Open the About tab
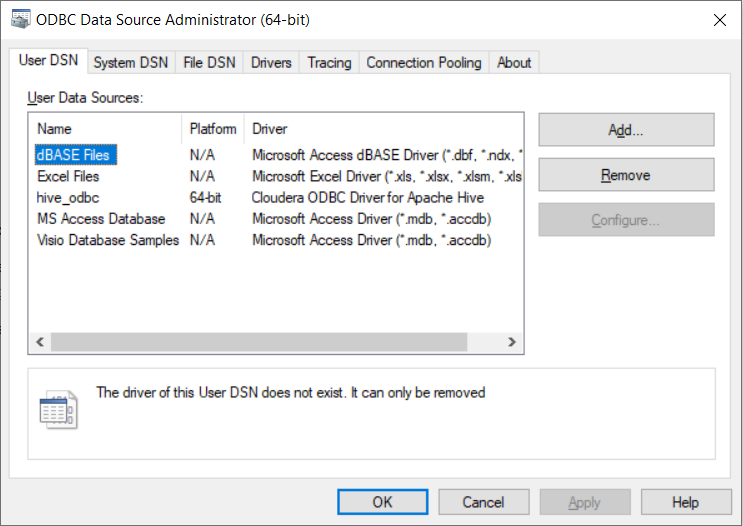 coord(514,63)
